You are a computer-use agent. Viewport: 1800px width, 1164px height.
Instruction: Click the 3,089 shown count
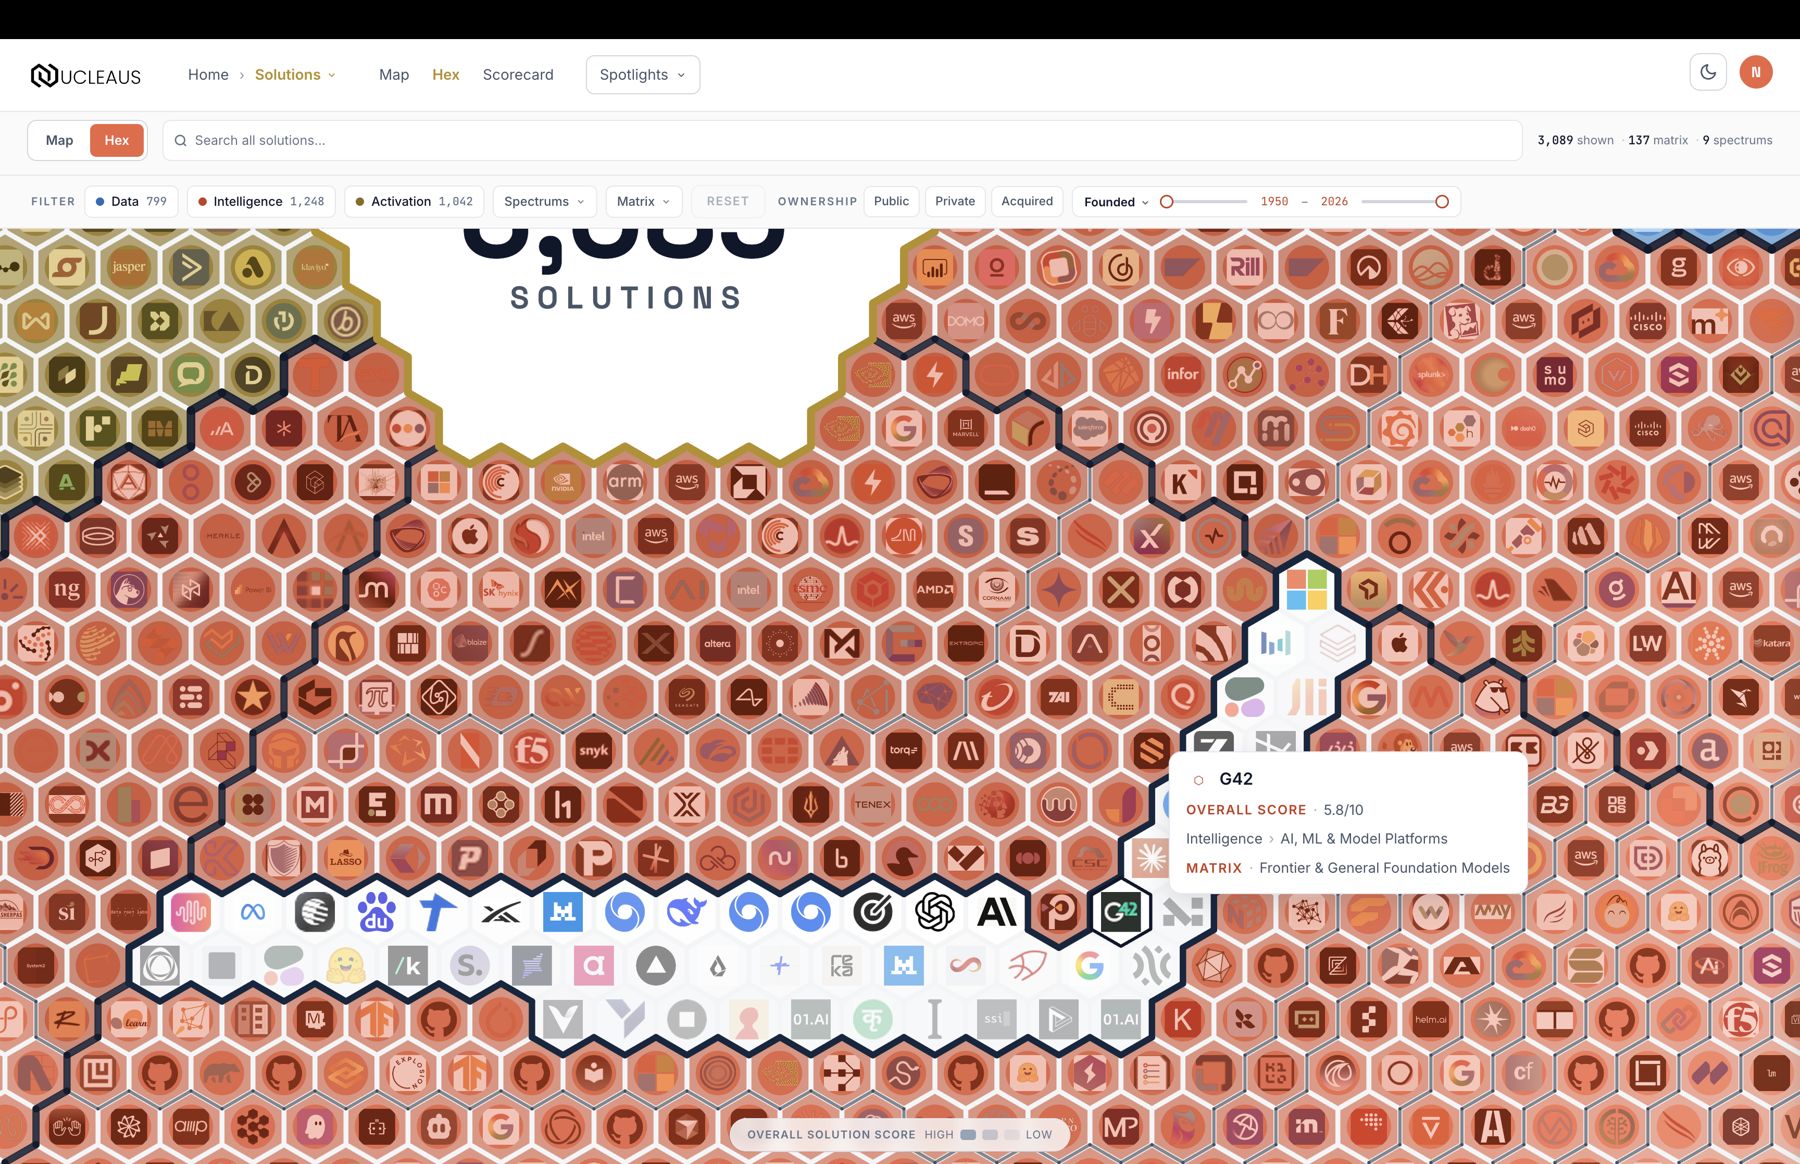click(x=1575, y=141)
